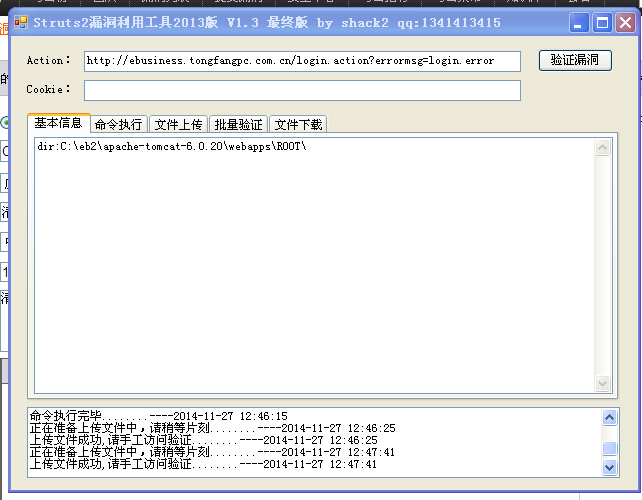Focus the Action URL input field
The image size is (642, 500).
302,61
